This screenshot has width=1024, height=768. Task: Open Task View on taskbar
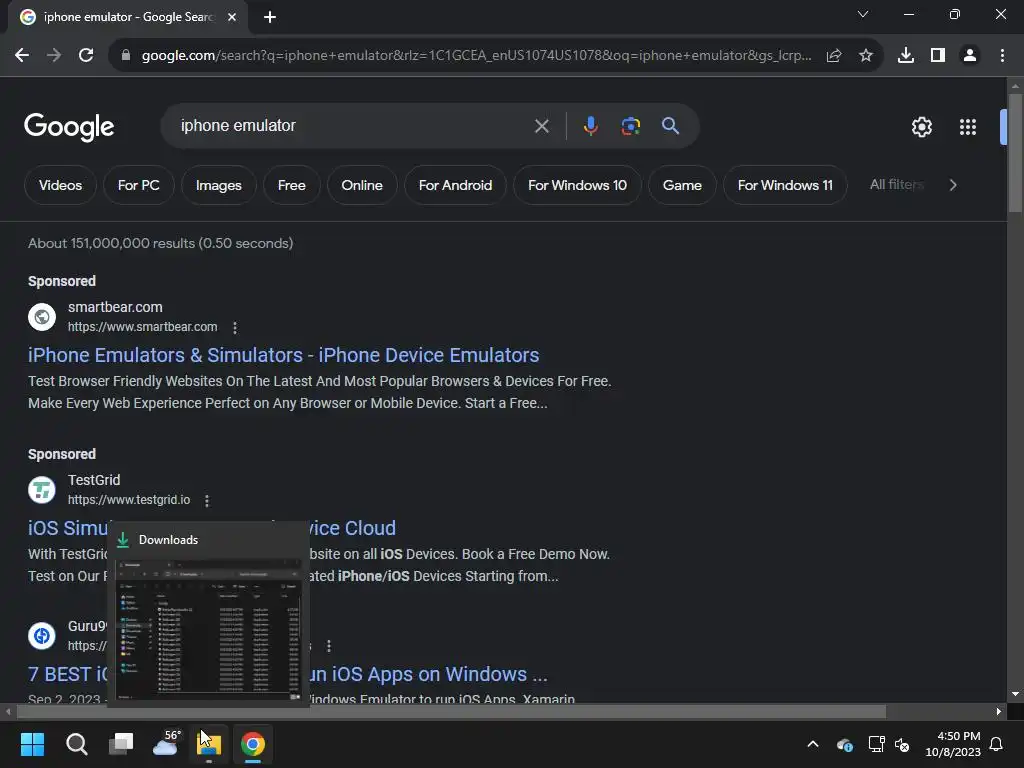pyautogui.click(x=121, y=744)
